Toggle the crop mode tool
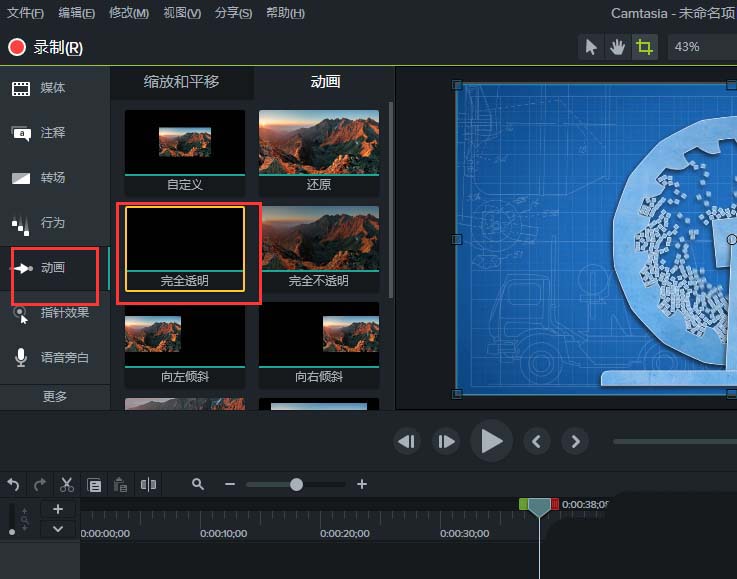This screenshot has width=737, height=579. pos(645,47)
